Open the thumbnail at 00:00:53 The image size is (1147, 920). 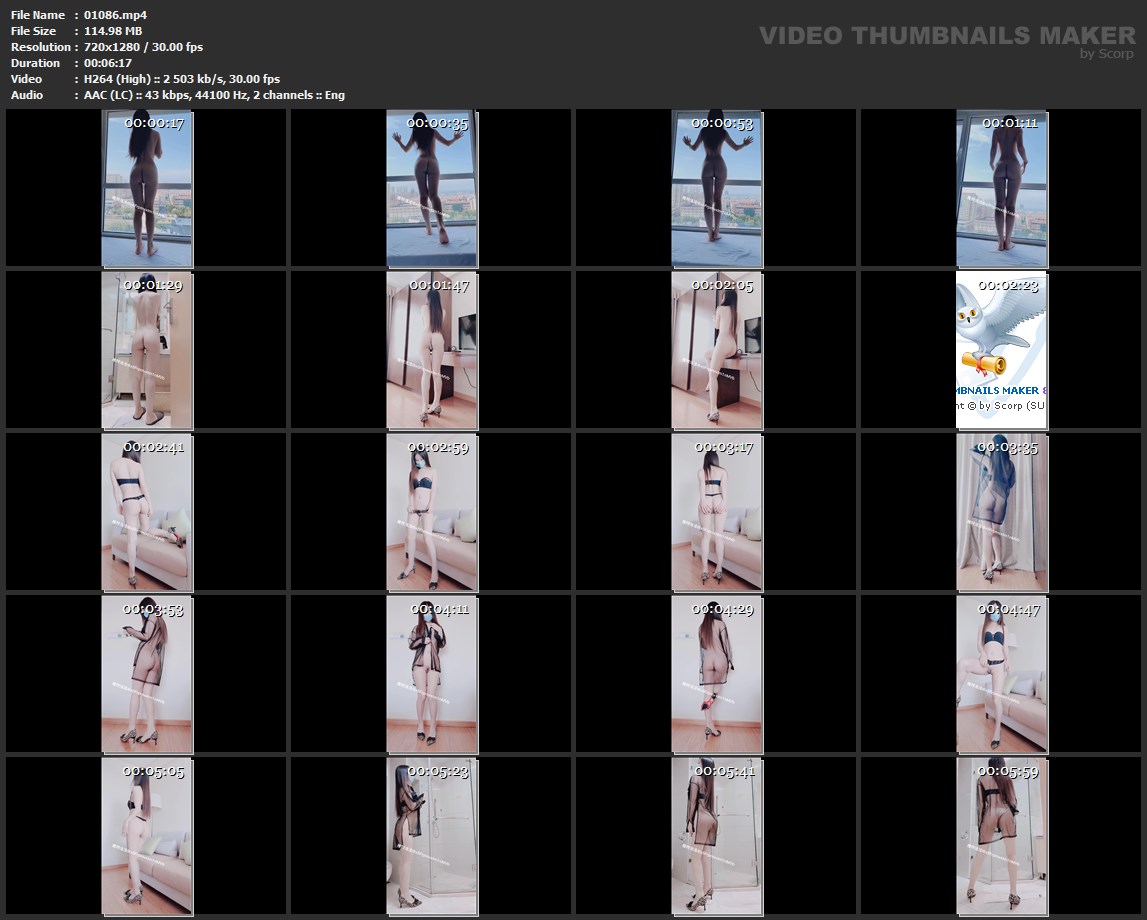pyautogui.click(x=717, y=188)
